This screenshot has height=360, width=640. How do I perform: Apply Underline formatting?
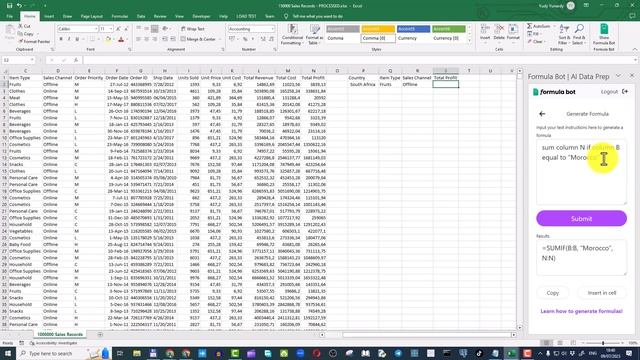(77, 39)
